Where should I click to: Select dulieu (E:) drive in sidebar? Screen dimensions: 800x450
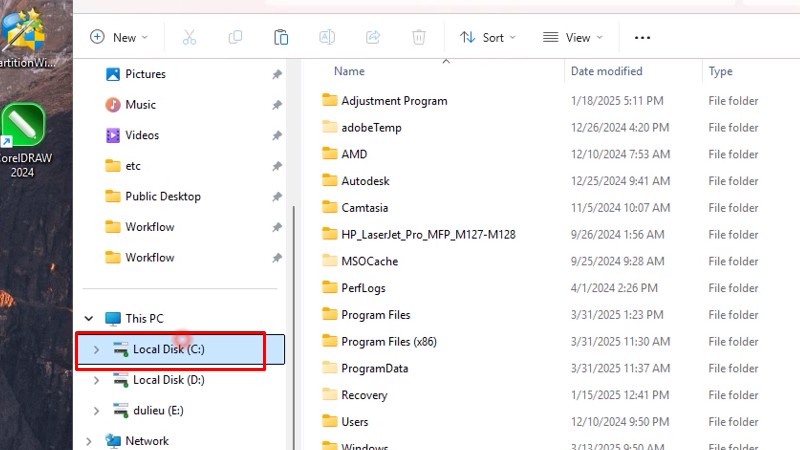[x=157, y=410]
